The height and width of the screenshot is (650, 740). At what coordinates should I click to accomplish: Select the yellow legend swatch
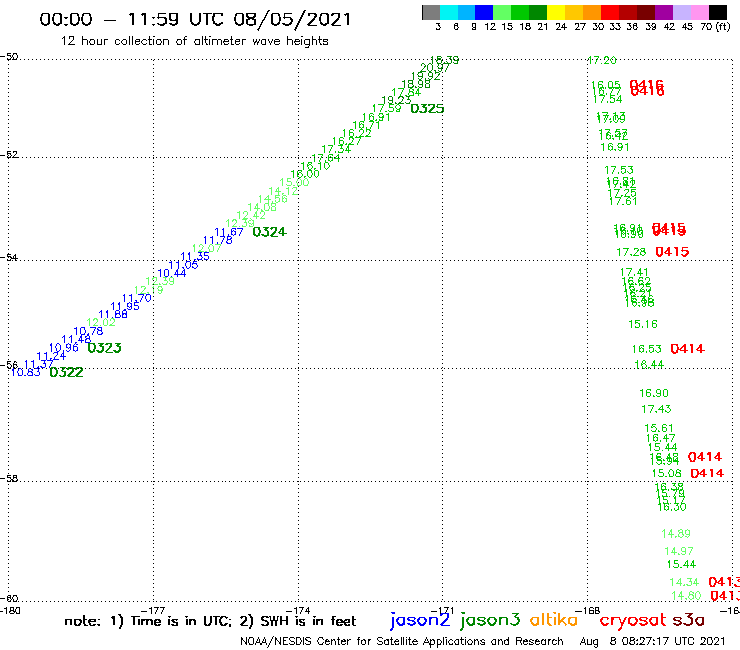[x=556, y=12]
